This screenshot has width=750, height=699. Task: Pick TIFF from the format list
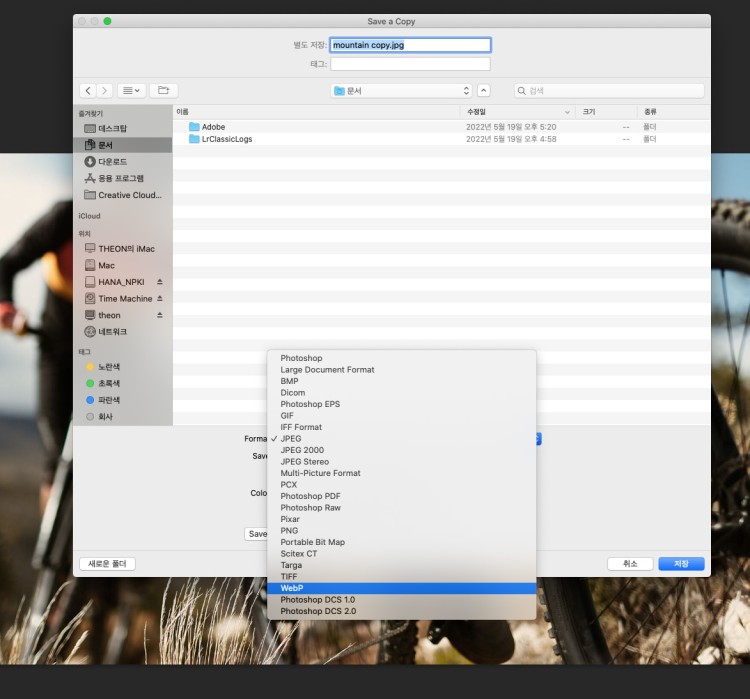pyautogui.click(x=290, y=577)
